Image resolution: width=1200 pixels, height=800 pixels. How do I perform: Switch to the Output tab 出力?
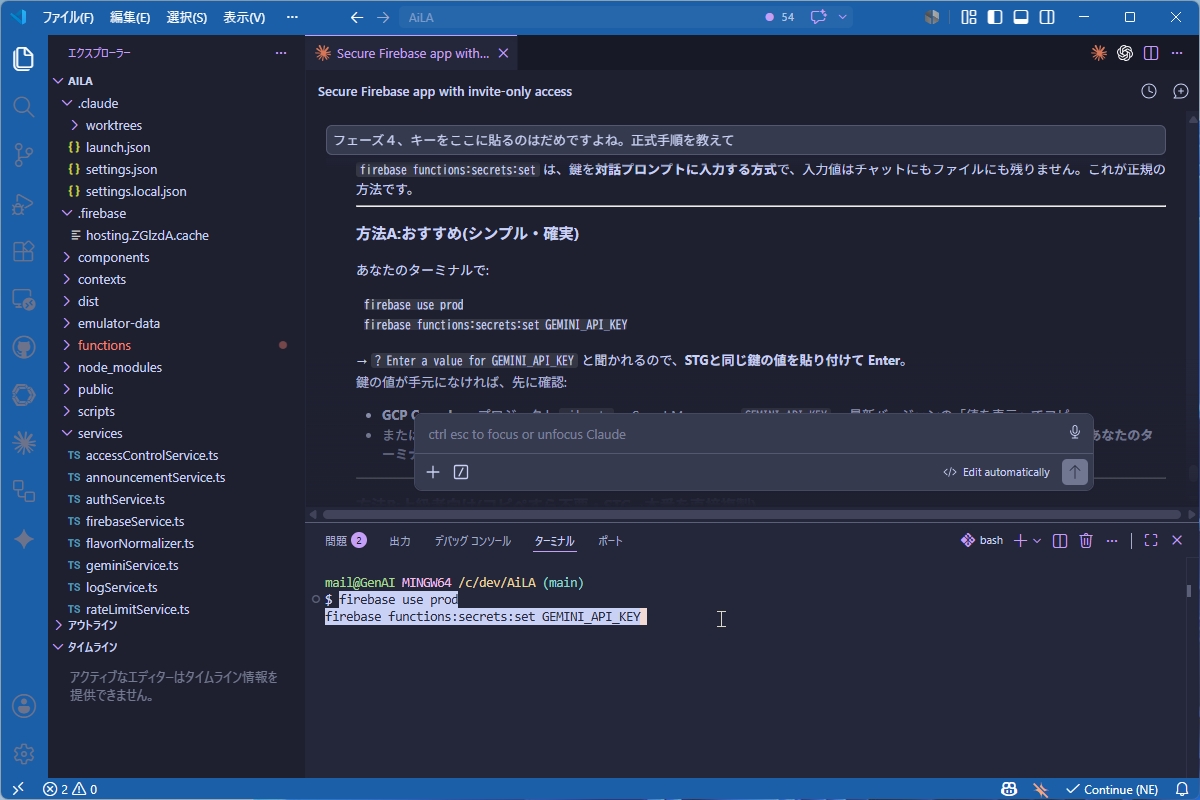pos(400,541)
